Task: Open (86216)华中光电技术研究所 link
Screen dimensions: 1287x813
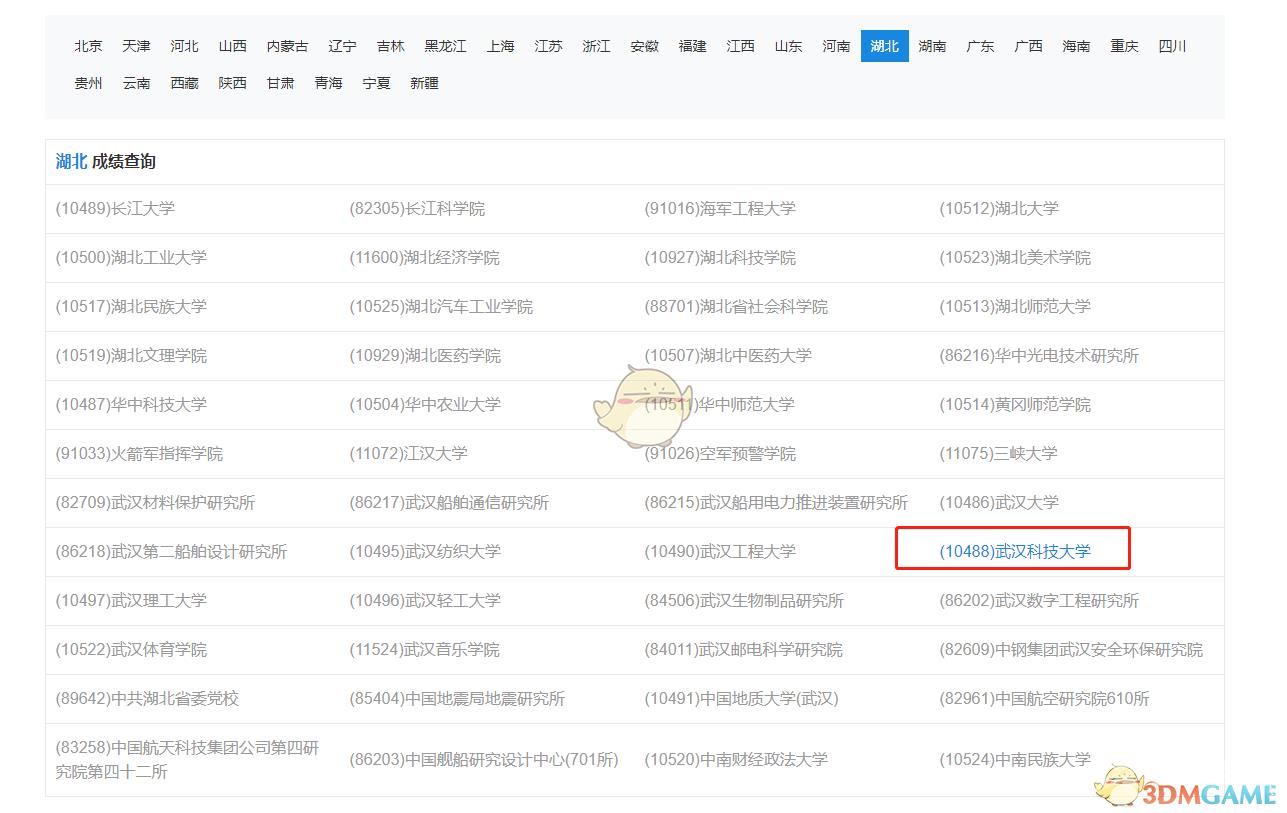Action: coord(1039,356)
